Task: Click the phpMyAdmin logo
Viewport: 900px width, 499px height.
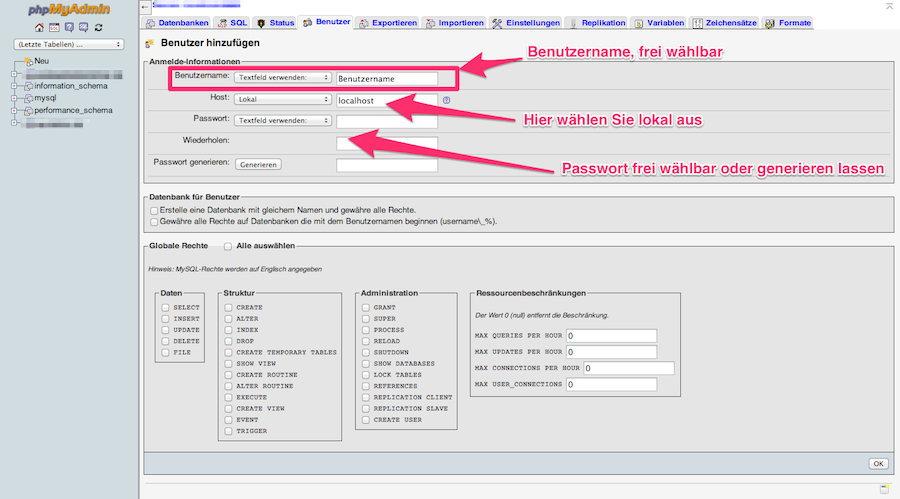Action: 69,9
